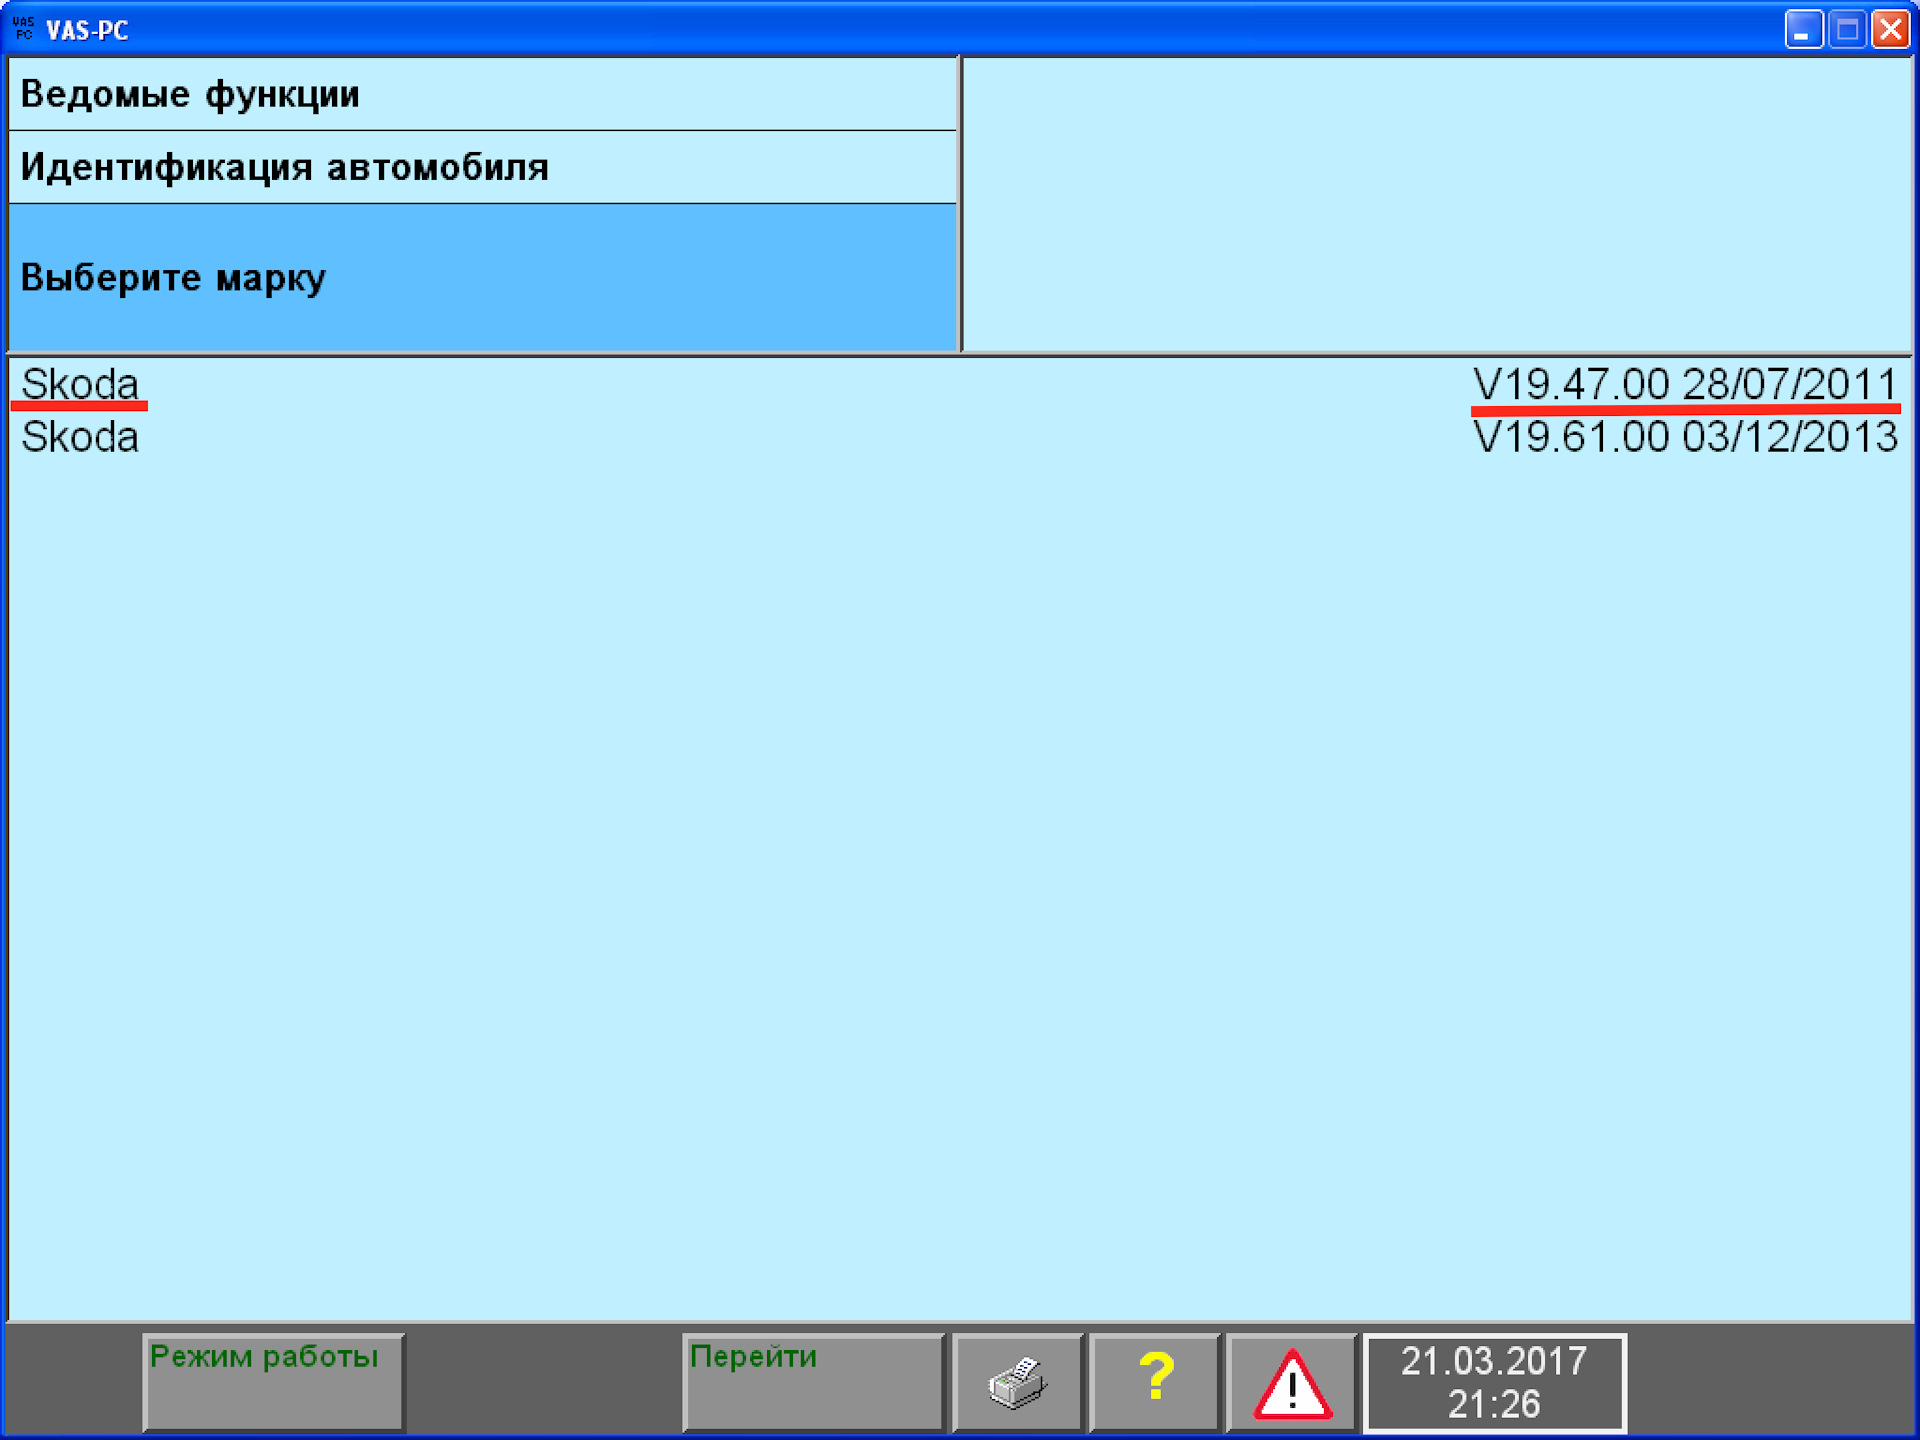
Task: Select Skoda V19.47.00 brand entry
Action: pos(80,384)
